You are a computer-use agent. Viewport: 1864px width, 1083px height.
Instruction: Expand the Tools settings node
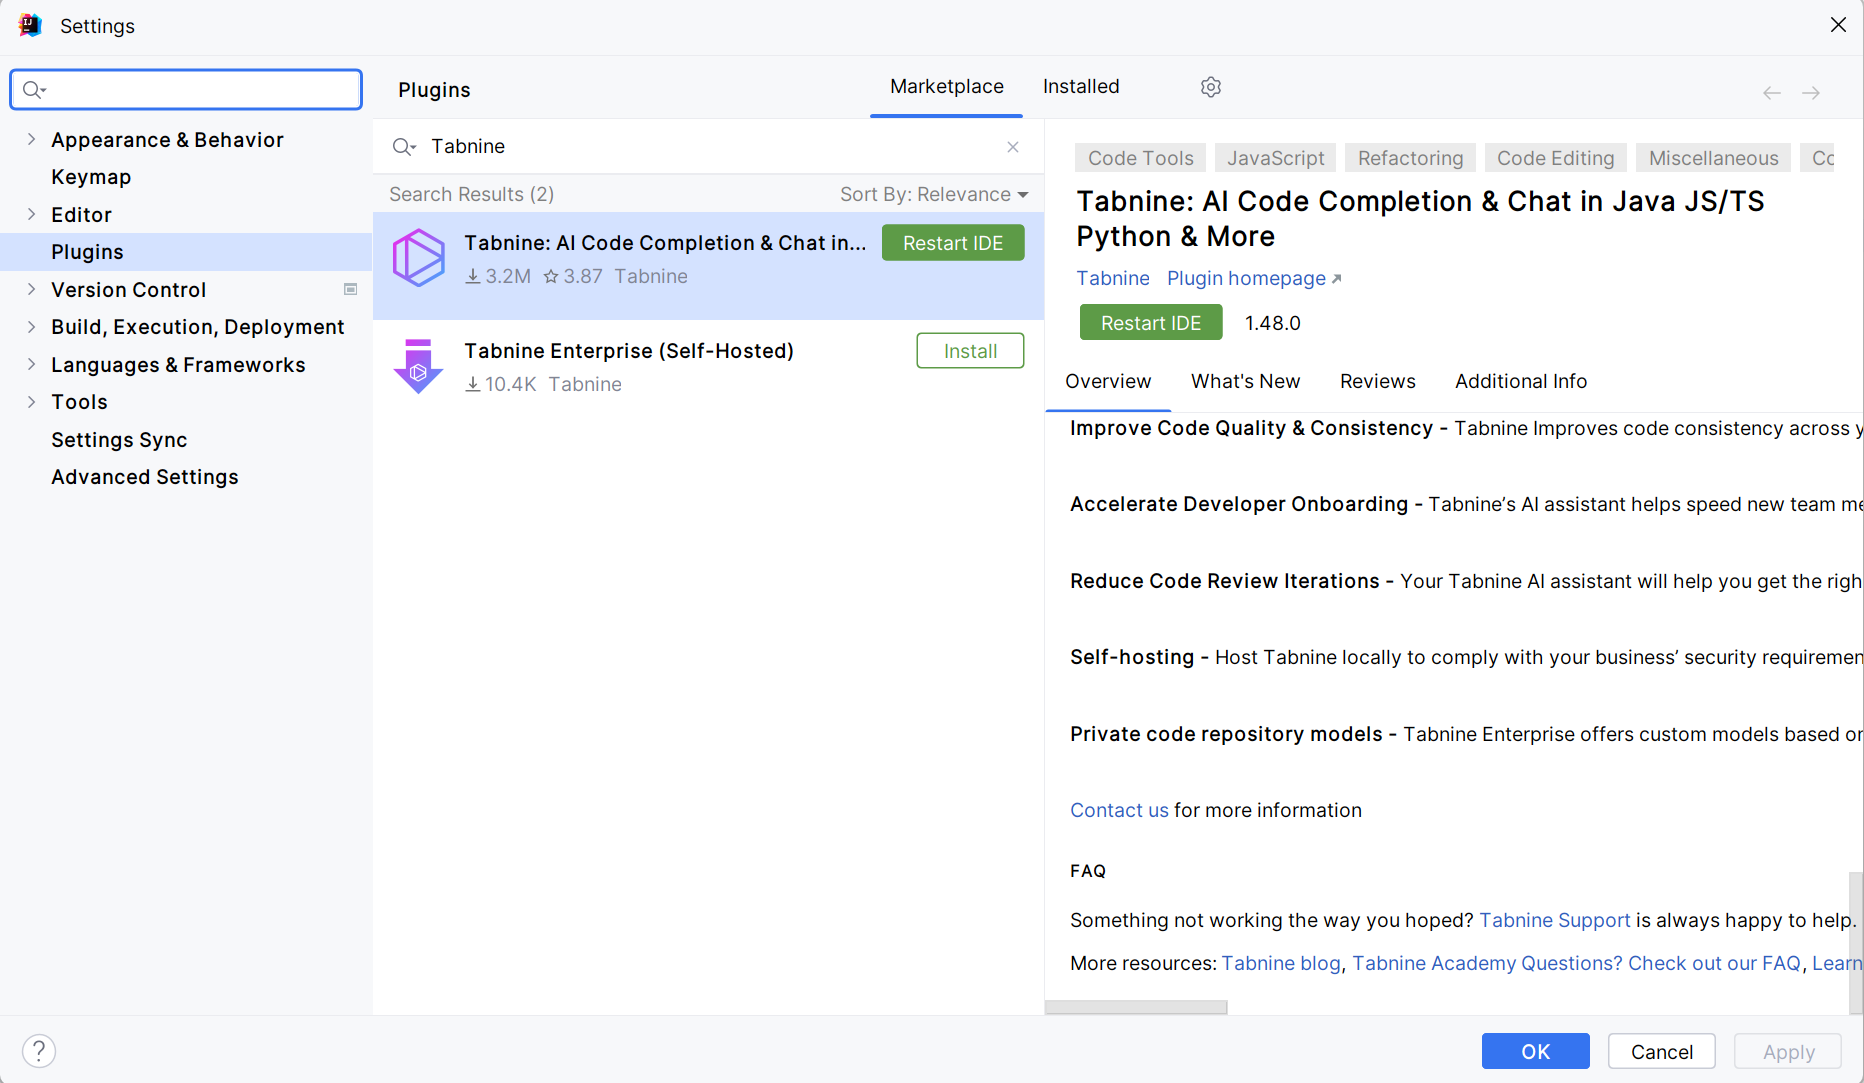[31, 401]
